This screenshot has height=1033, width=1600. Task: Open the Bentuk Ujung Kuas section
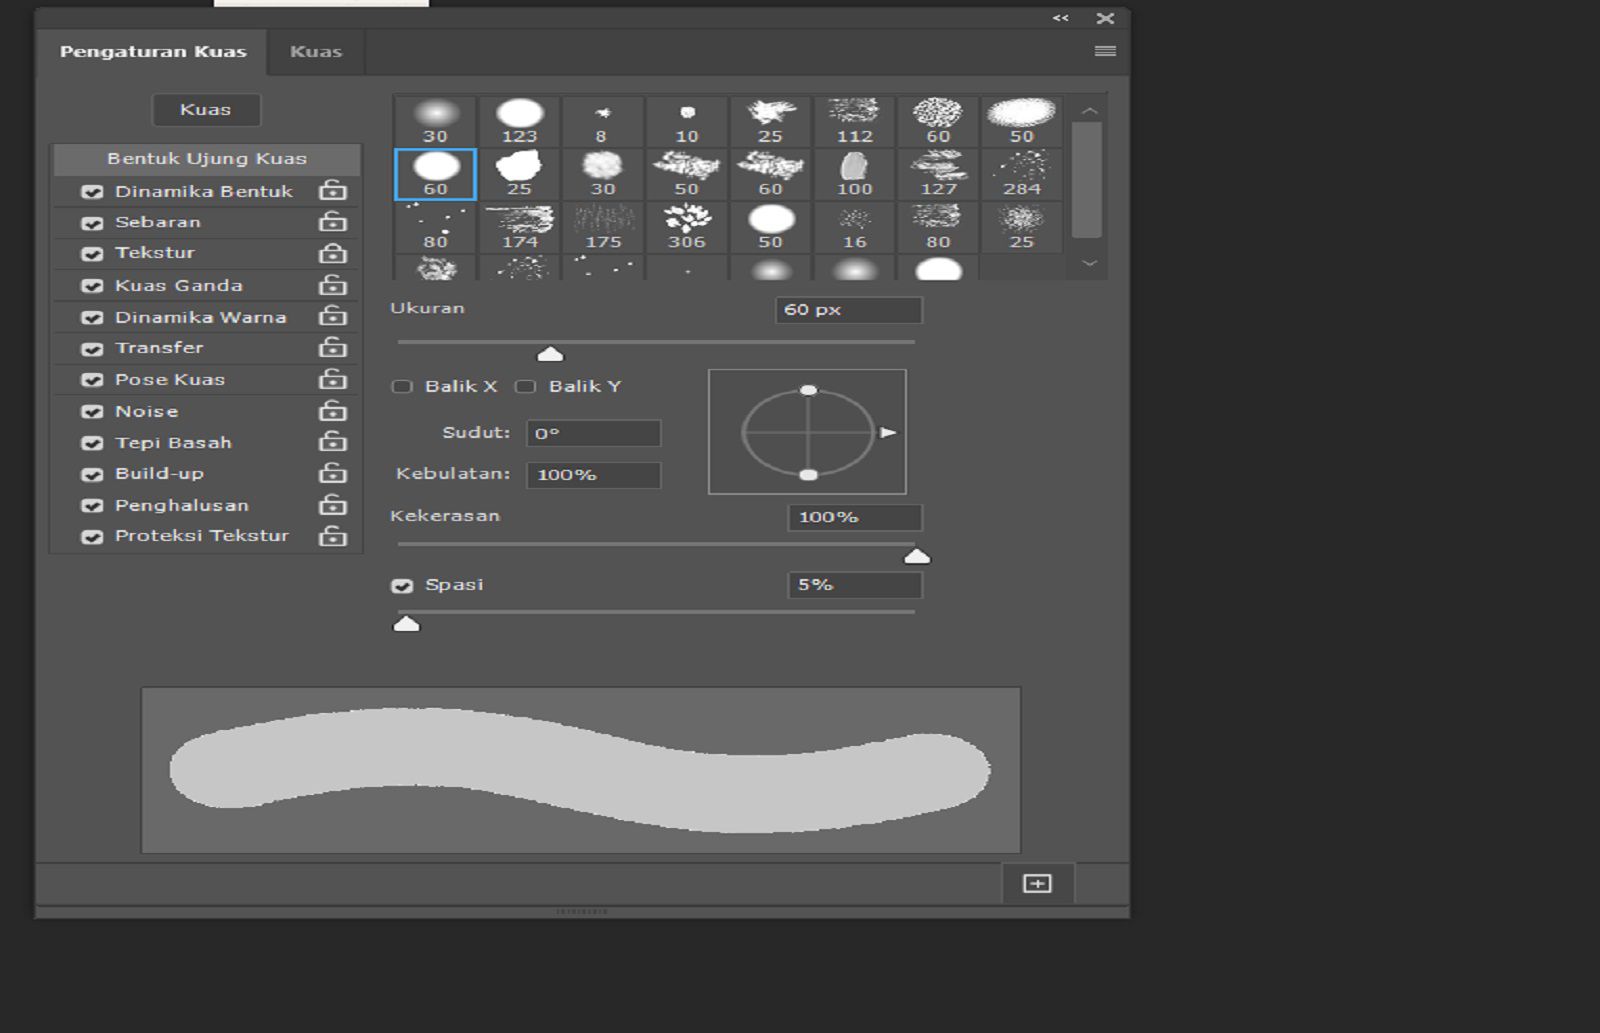(x=207, y=159)
